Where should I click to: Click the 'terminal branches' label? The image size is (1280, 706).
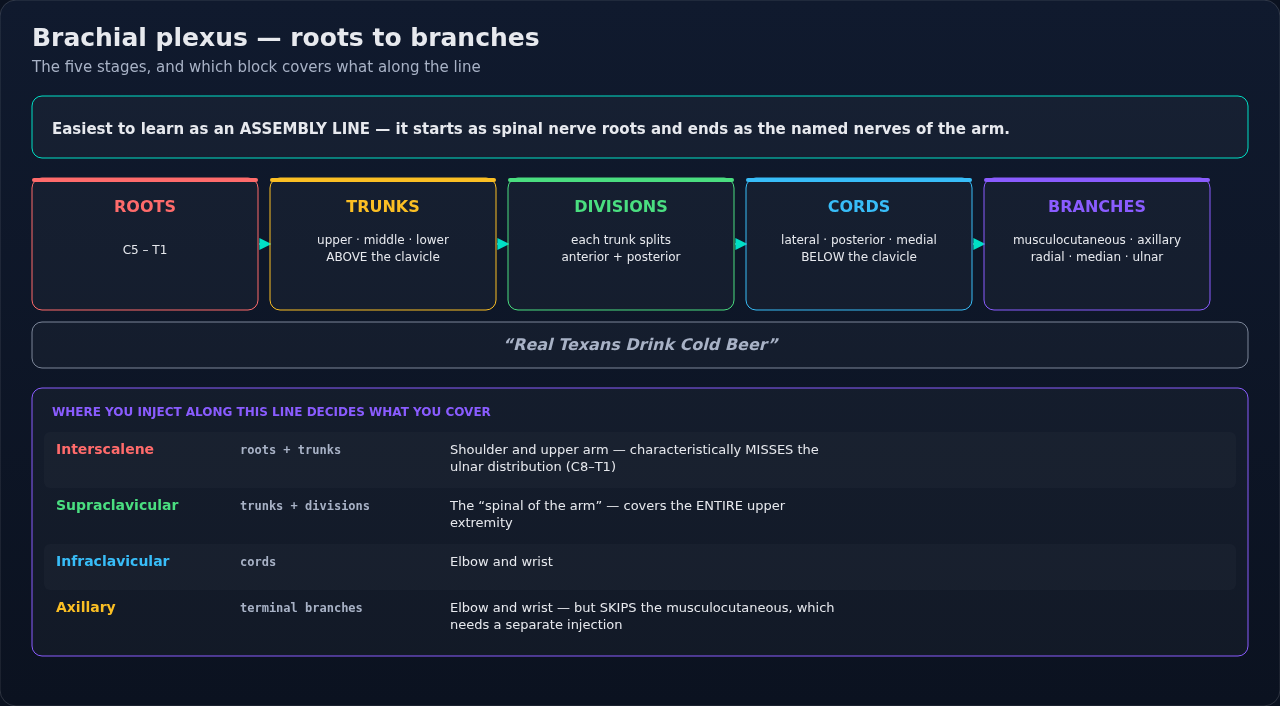pos(301,608)
